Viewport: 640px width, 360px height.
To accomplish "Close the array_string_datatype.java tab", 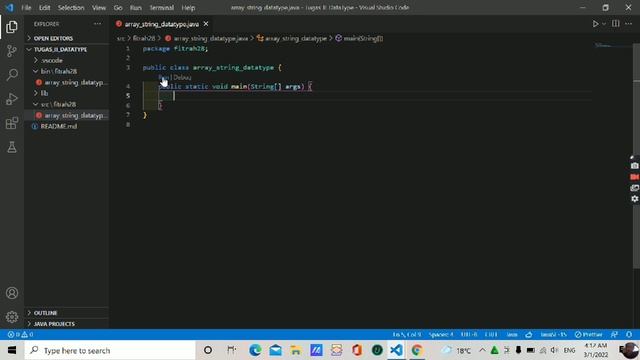I will tap(206, 24).
